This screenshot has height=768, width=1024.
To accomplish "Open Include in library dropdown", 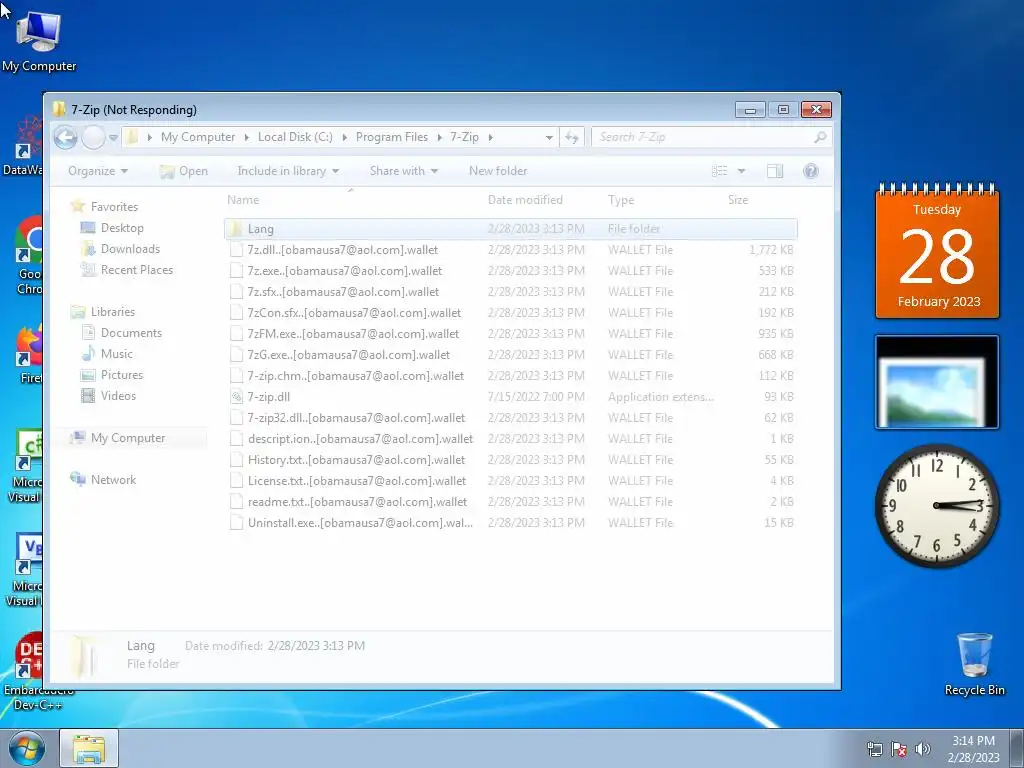I will pyautogui.click(x=288, y=171).
